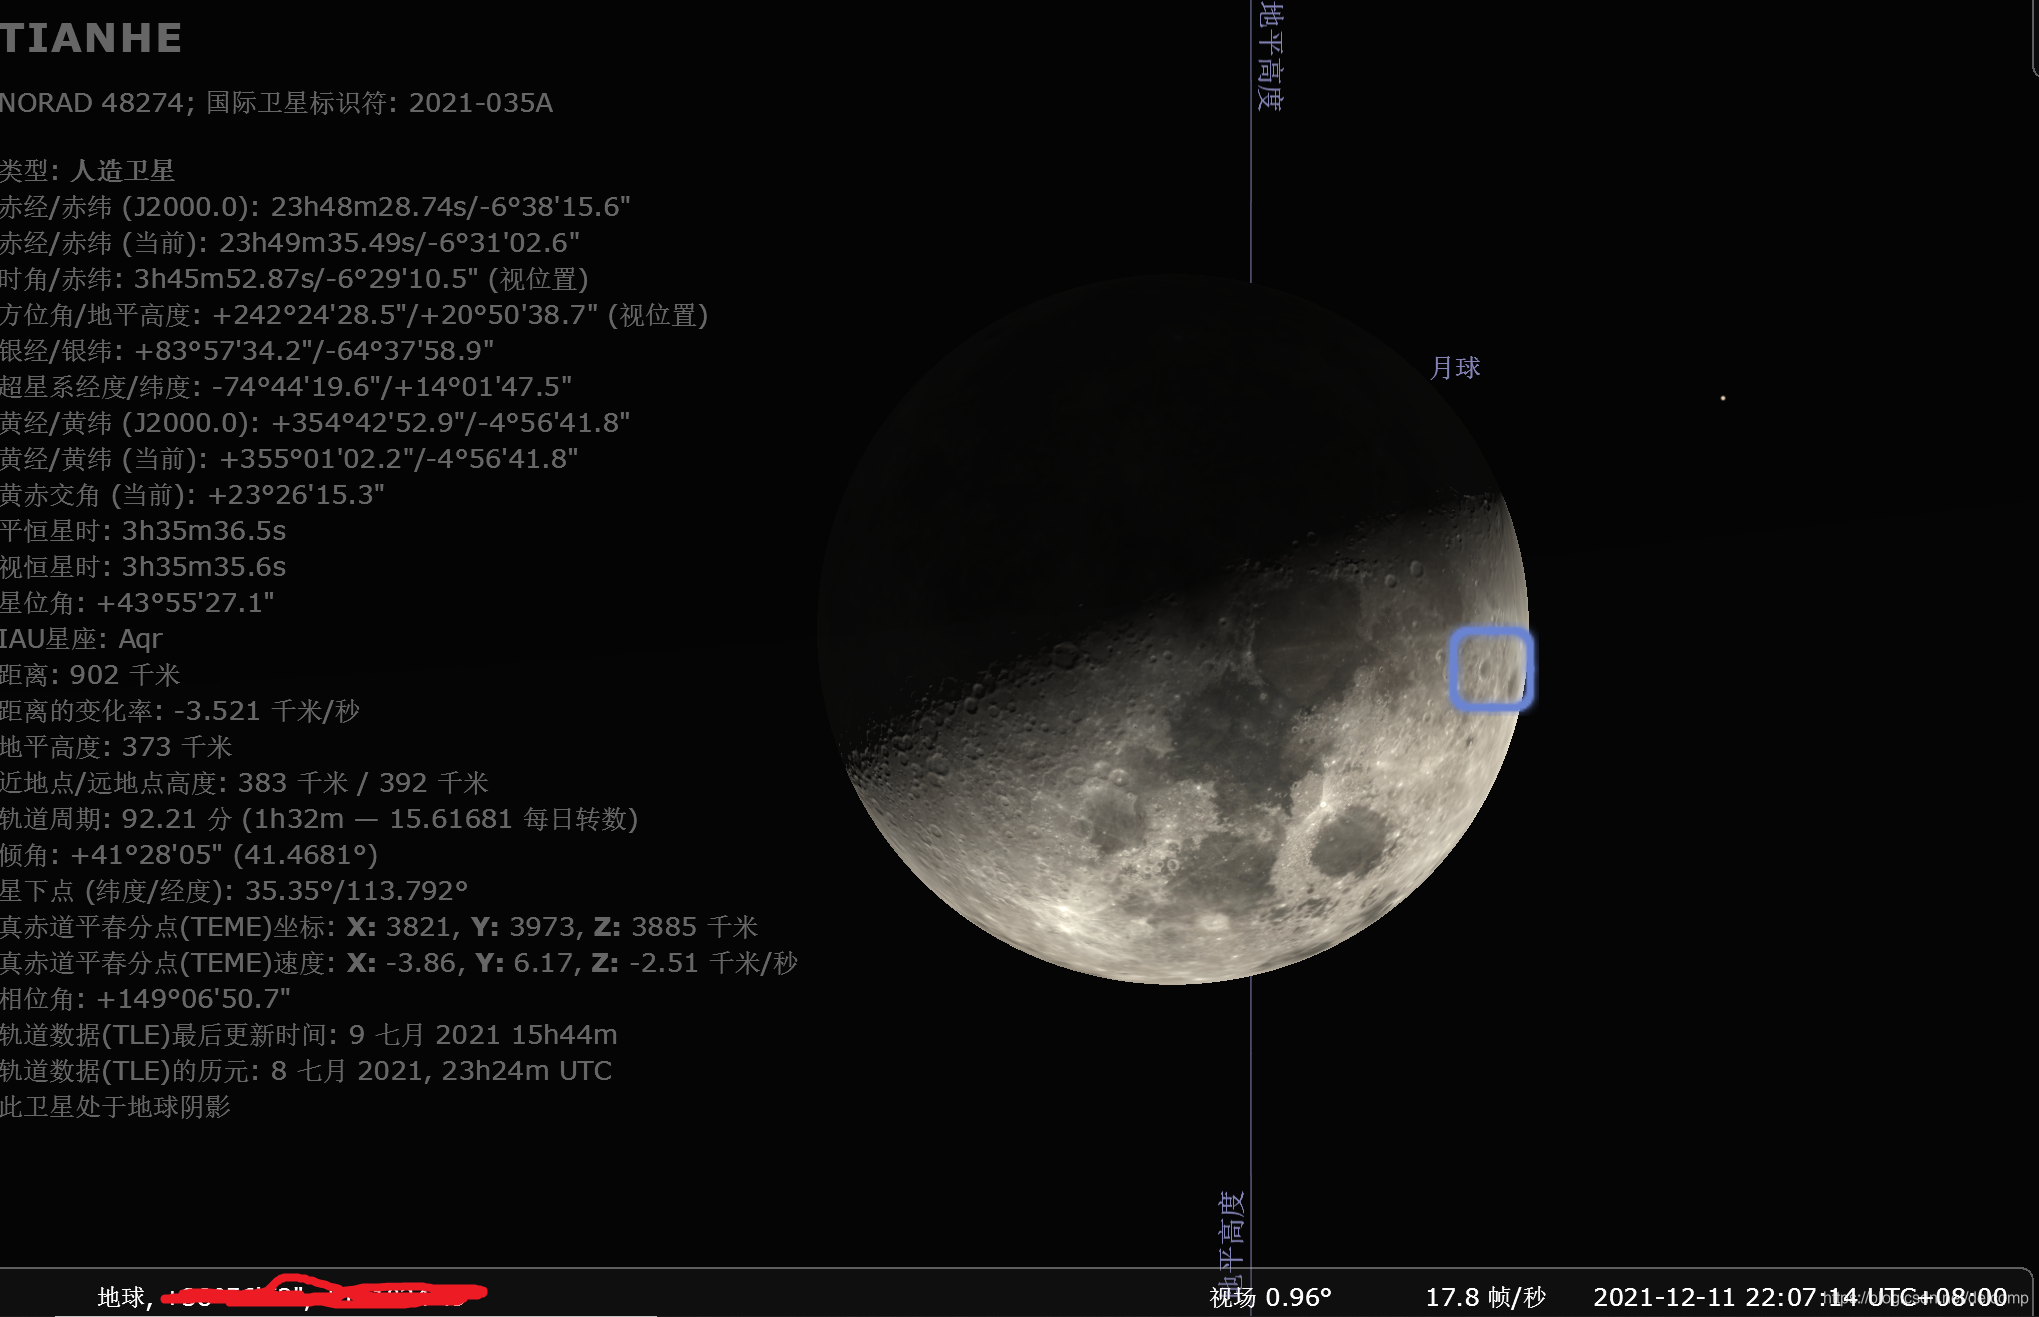The image size is (2039, 1317).
Task: Click the 月球 label next to the Moon
Action: pyautogui.click(x=1455, y=368)
